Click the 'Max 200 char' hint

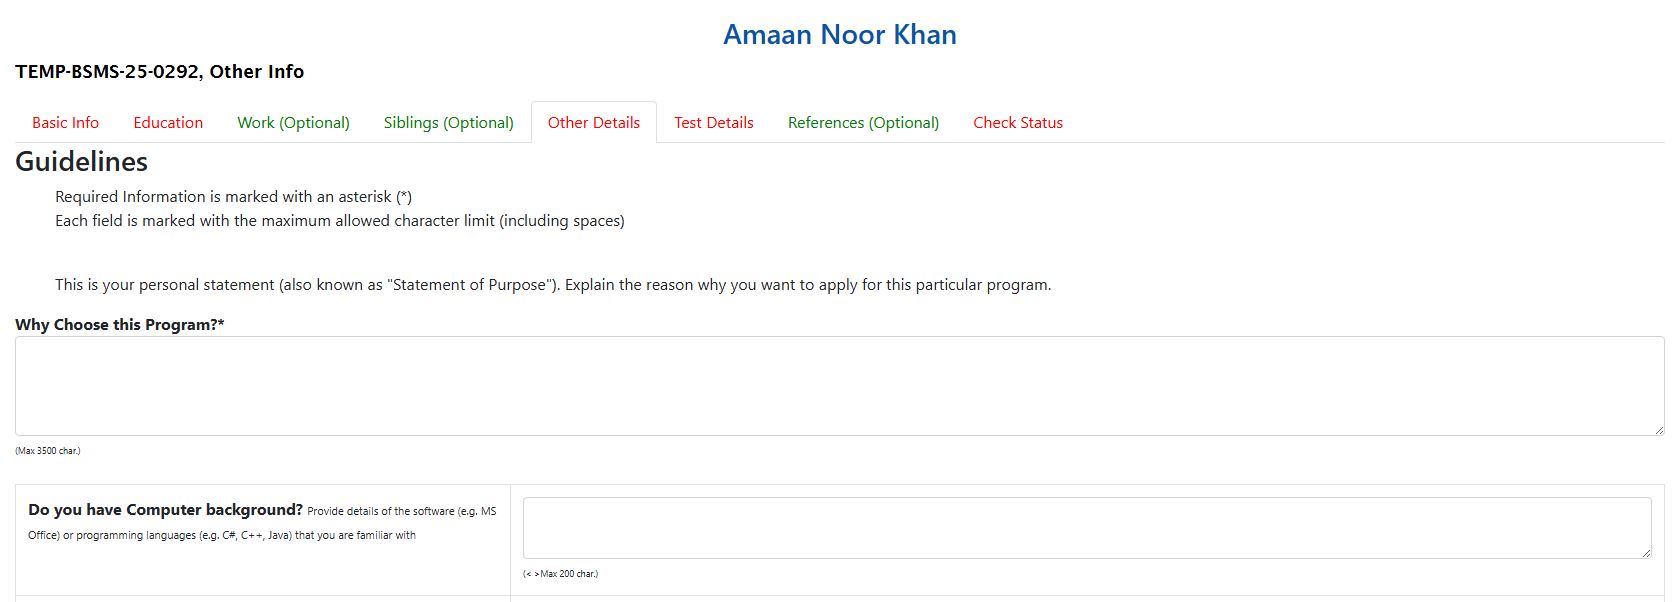[x=560, y=574]
